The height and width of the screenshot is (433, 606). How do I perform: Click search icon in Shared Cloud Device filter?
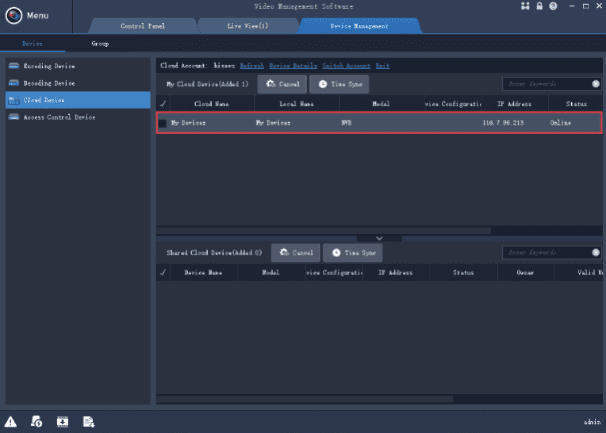tap(595, 253)
